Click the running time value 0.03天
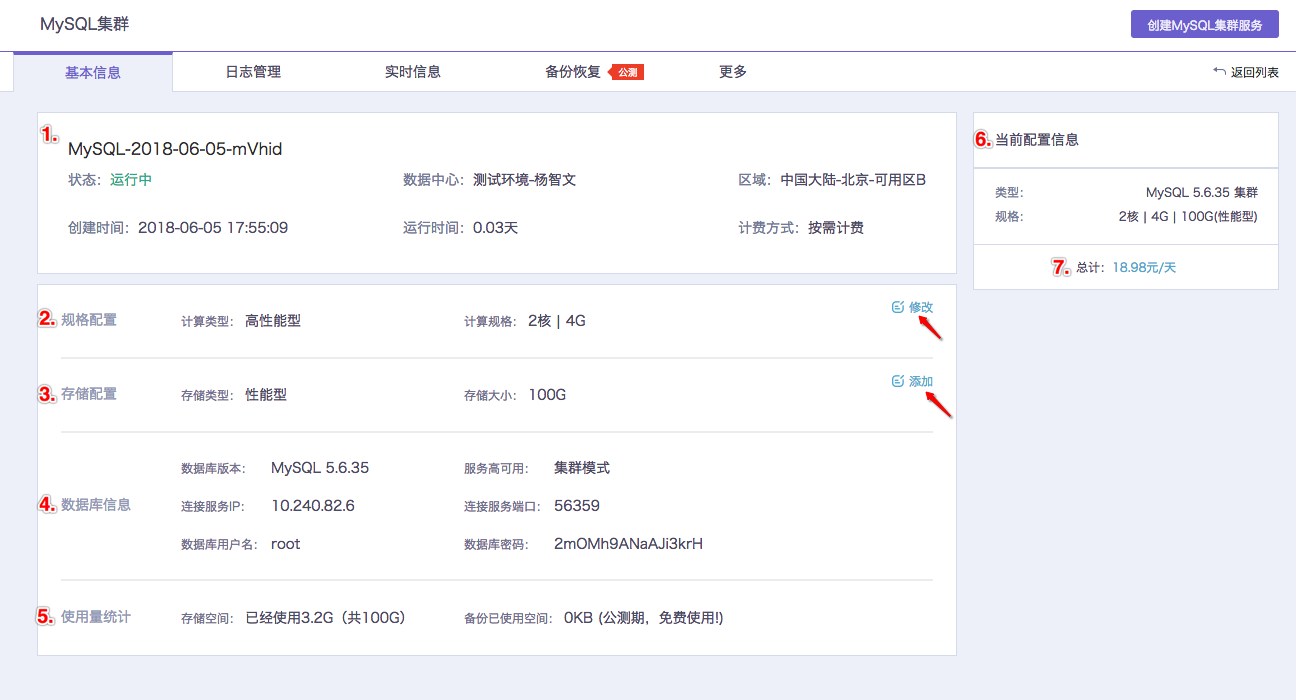The width and height of the screenshot is (1296, 700). coord(495,228)
